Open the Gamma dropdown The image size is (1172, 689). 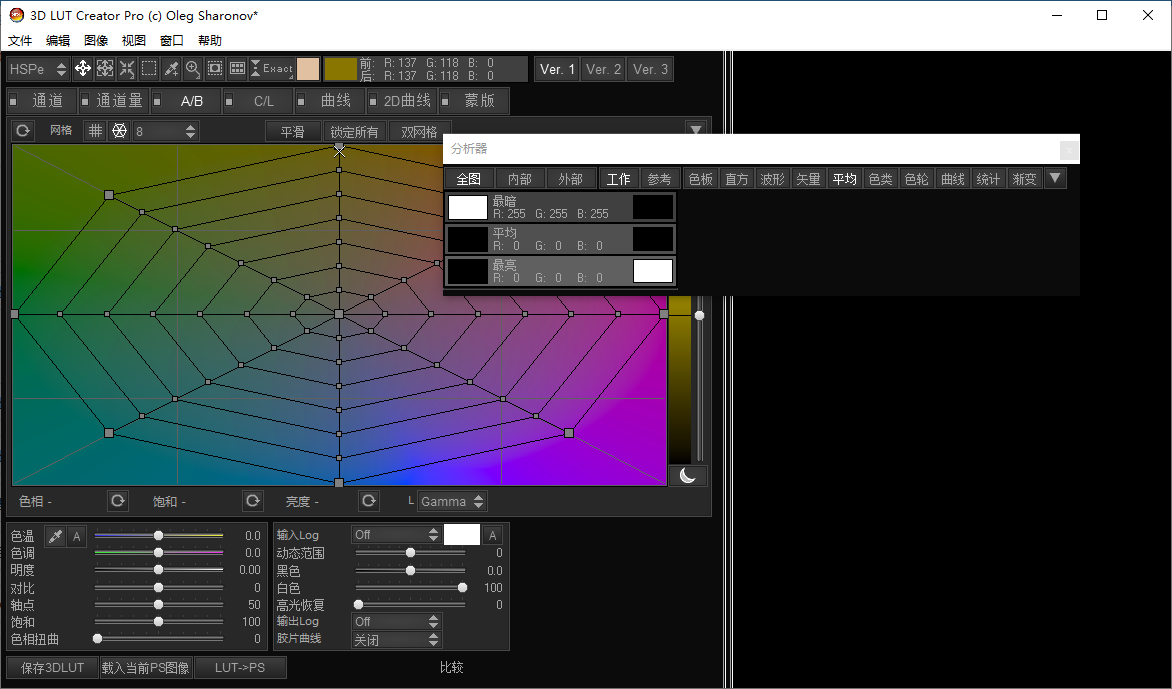click(452, 501)
